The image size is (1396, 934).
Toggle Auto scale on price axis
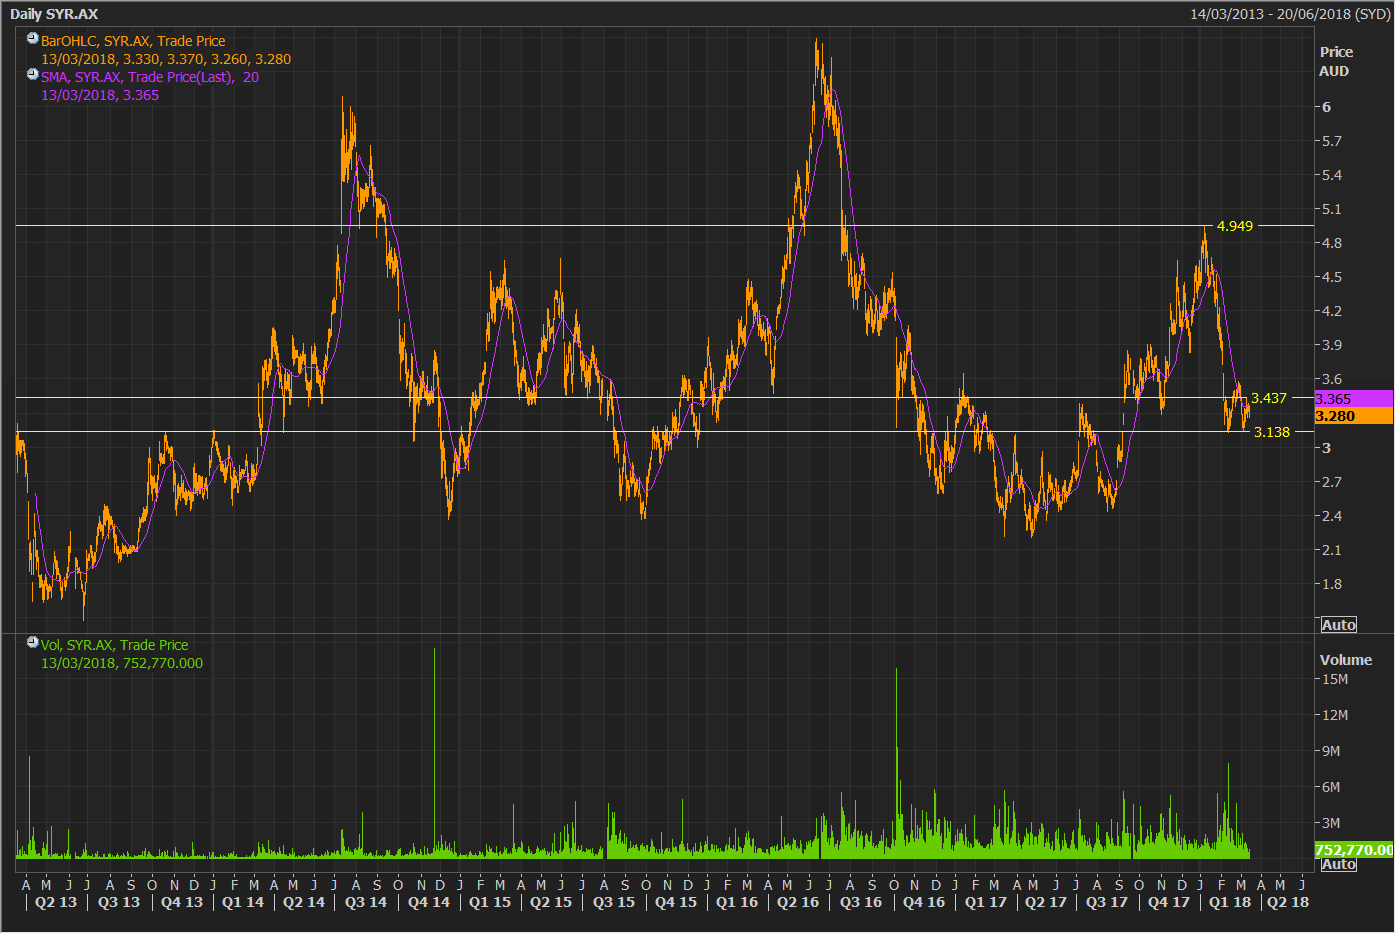[x=1339, y=625]
